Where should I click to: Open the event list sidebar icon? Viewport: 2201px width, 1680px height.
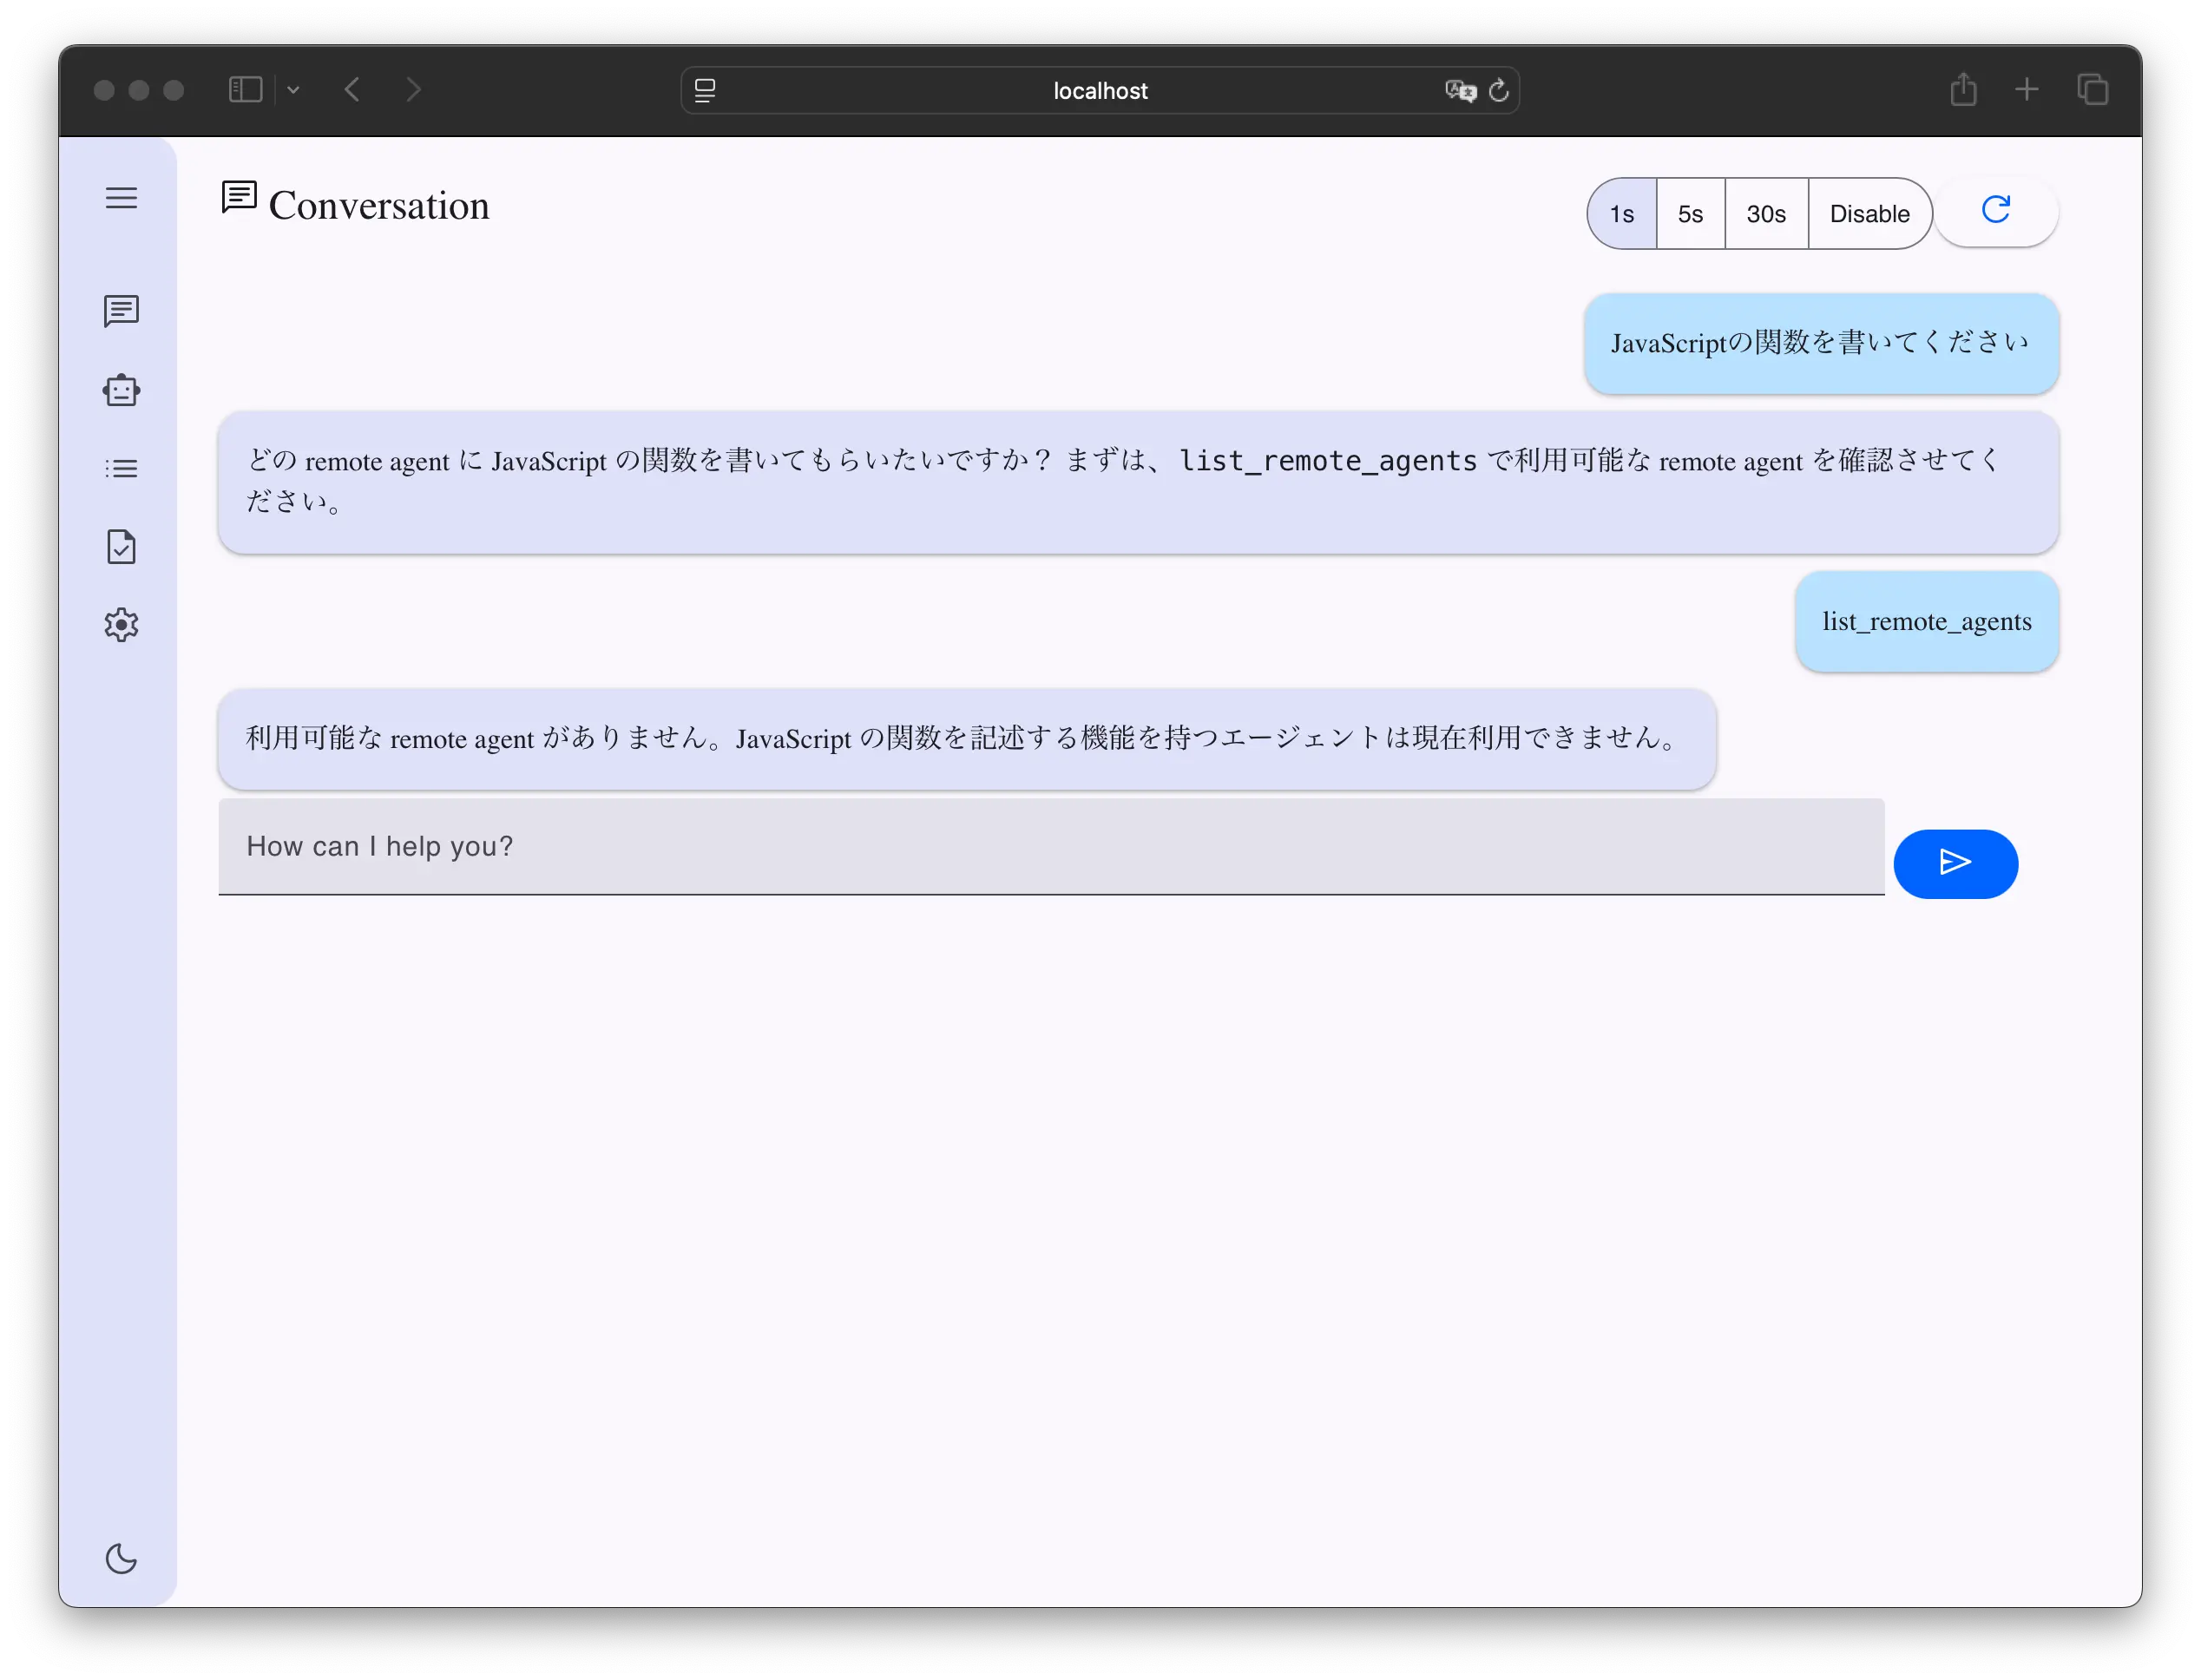coord(121,468)
